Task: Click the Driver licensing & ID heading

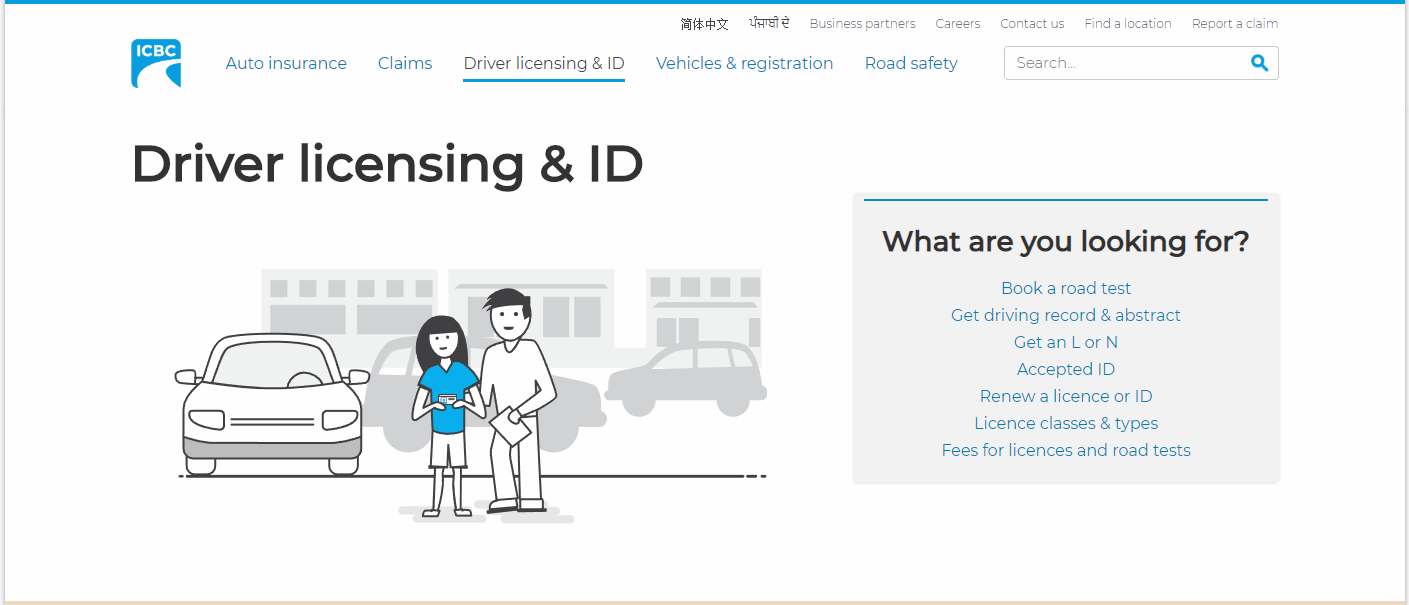Action: 387,164
